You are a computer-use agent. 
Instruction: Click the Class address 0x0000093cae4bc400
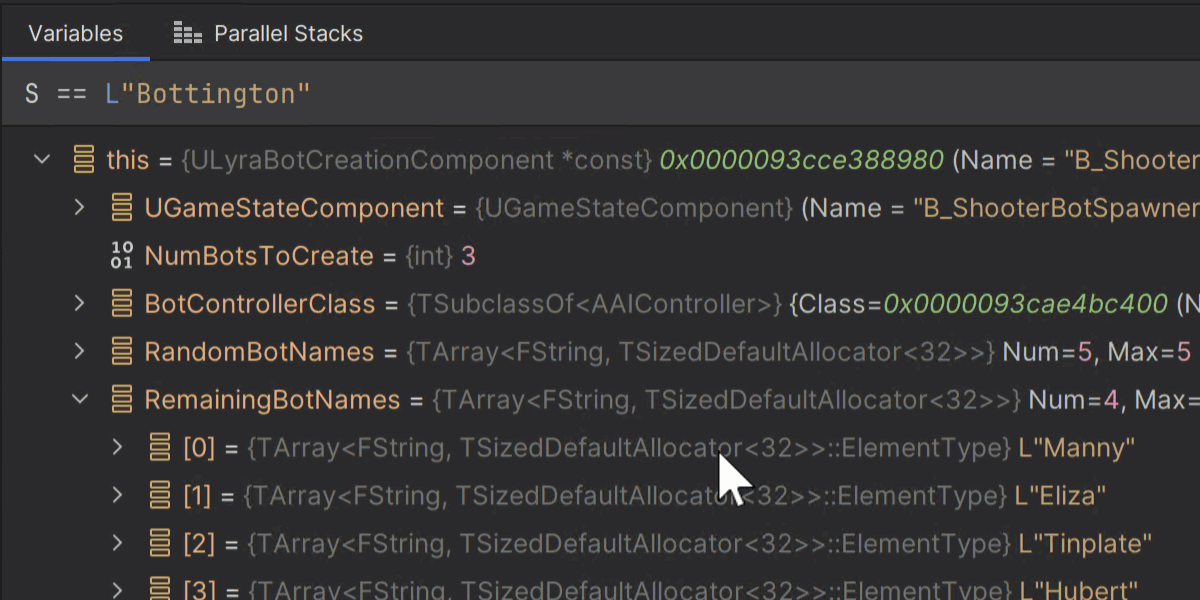pos(1025,304)
